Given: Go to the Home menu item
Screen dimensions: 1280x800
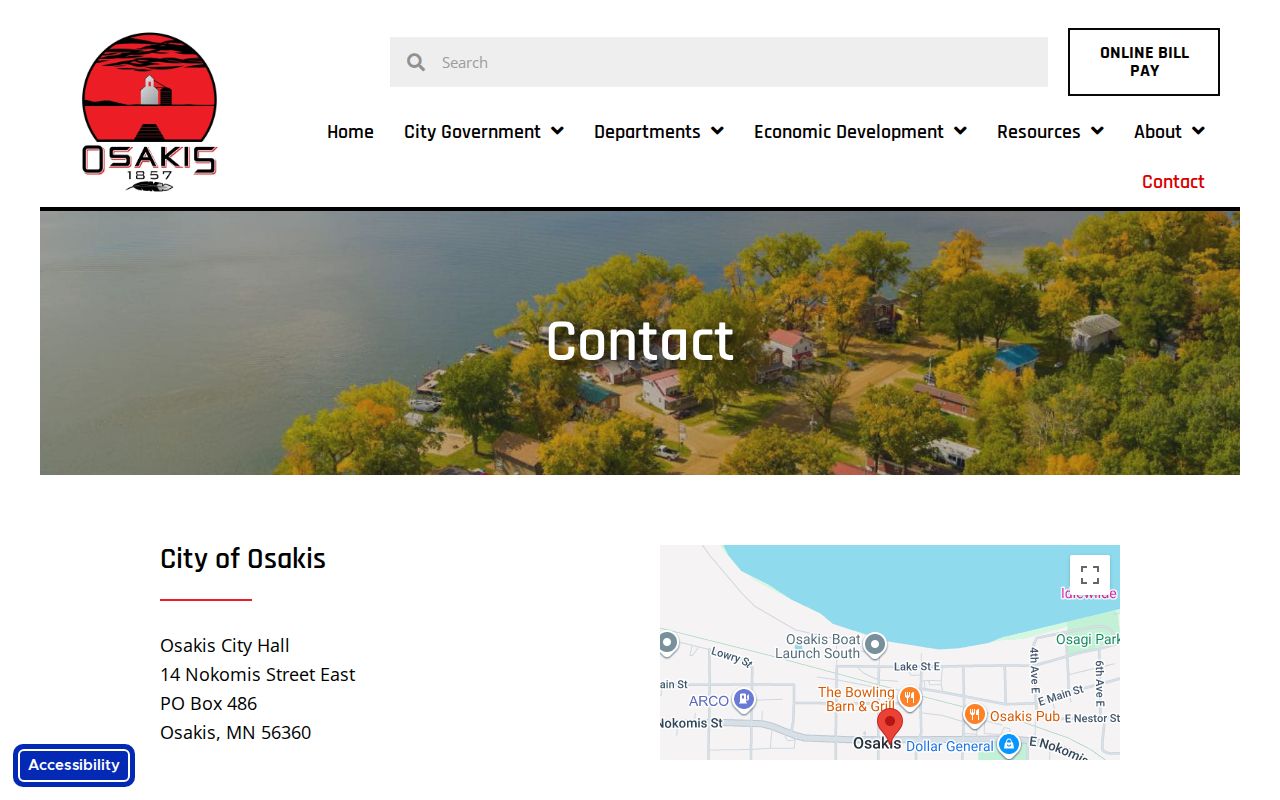Looking at the screenshot, I should tap(350, 132).
